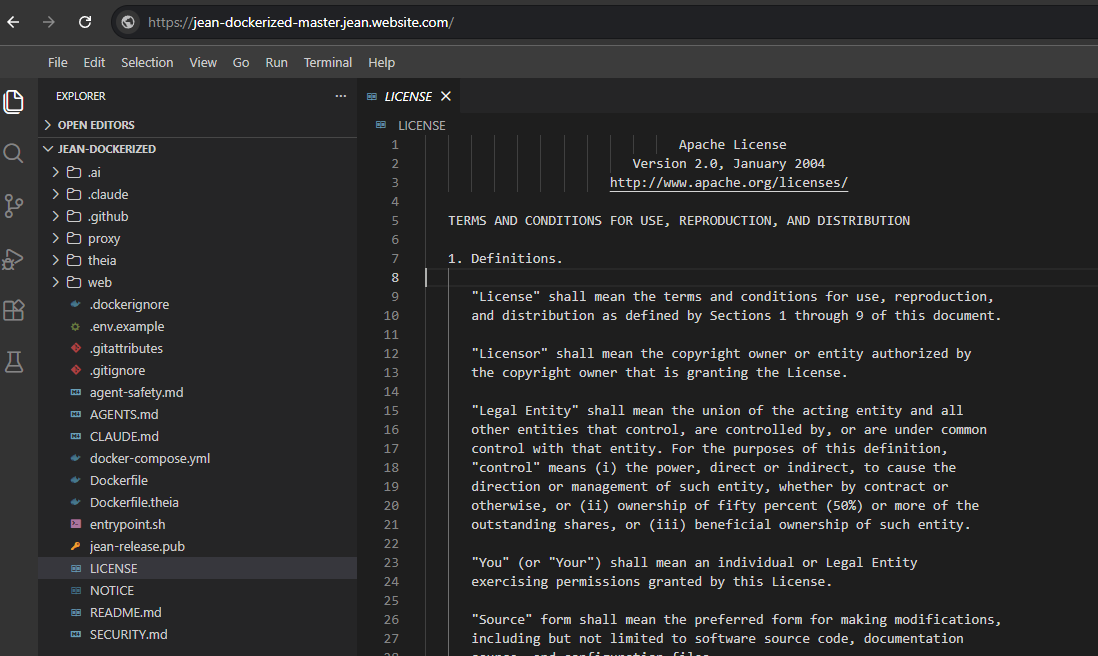
Task: Open the NOTICE file
Action: (x=111, y=590)
